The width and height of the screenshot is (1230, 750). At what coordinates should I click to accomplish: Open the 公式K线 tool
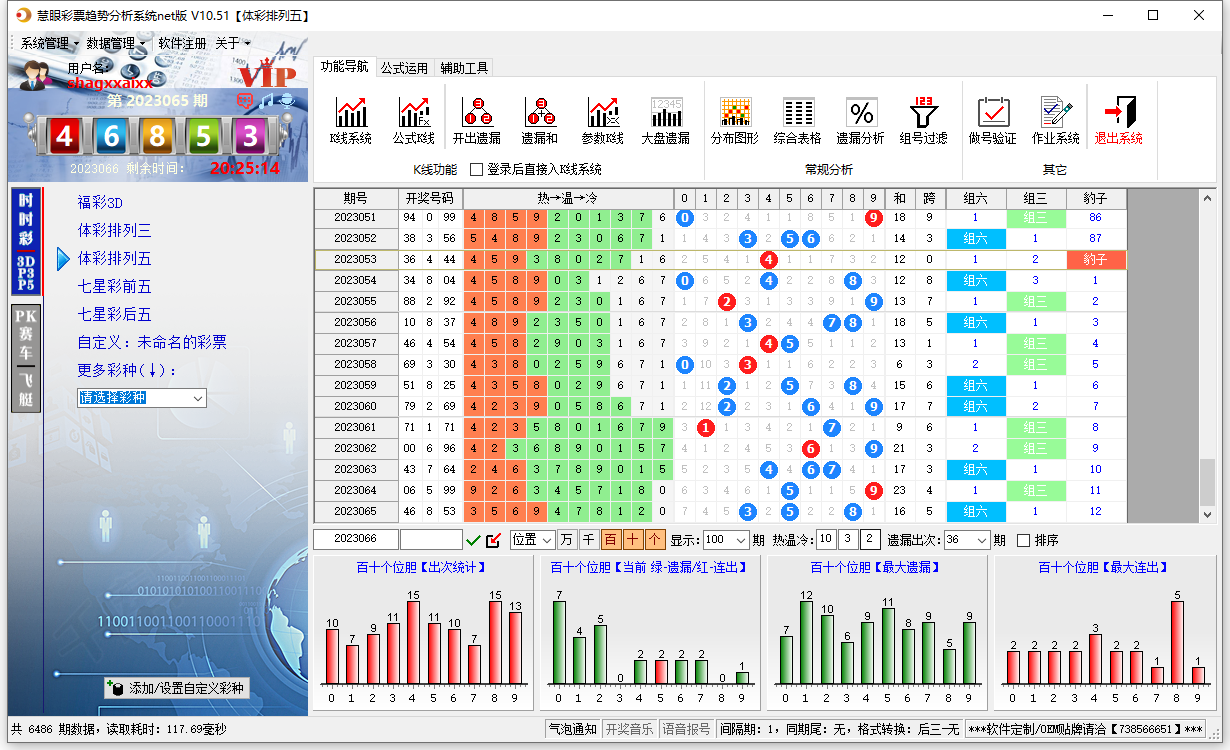click(413, 120)
